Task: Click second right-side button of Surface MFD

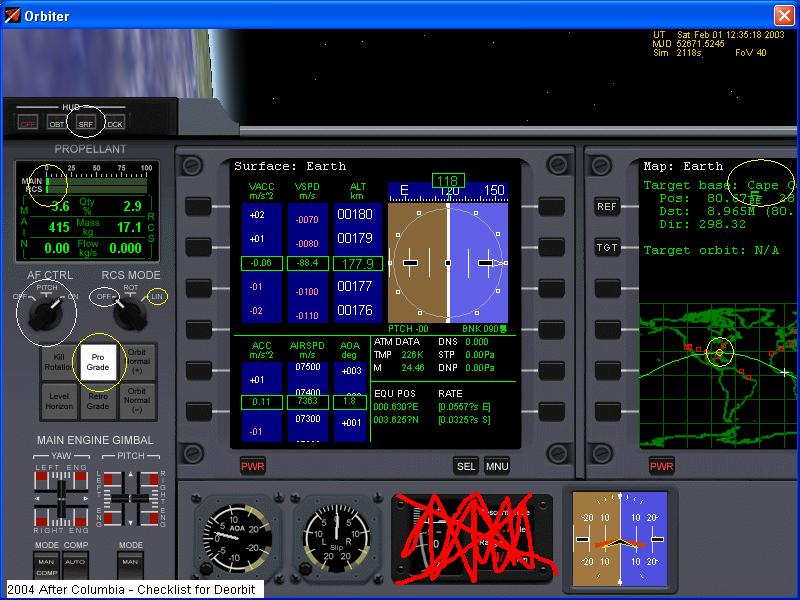Action: [552, 247]
